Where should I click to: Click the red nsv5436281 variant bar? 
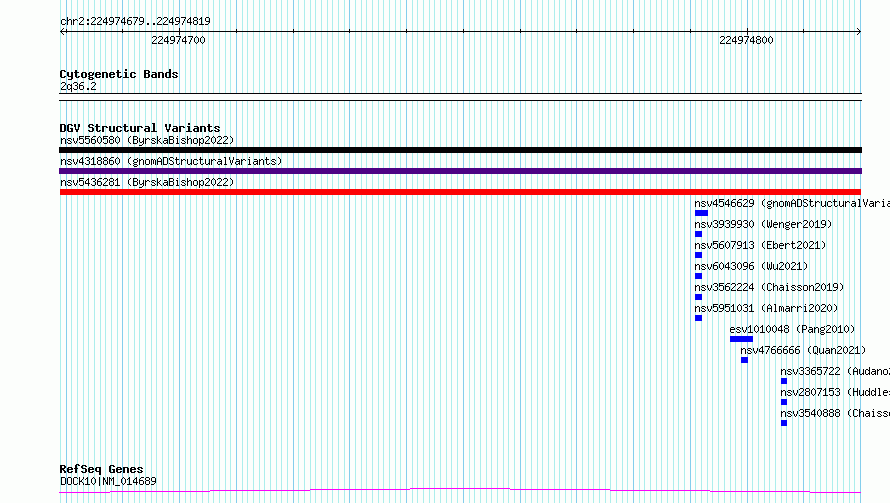[460, 192]
